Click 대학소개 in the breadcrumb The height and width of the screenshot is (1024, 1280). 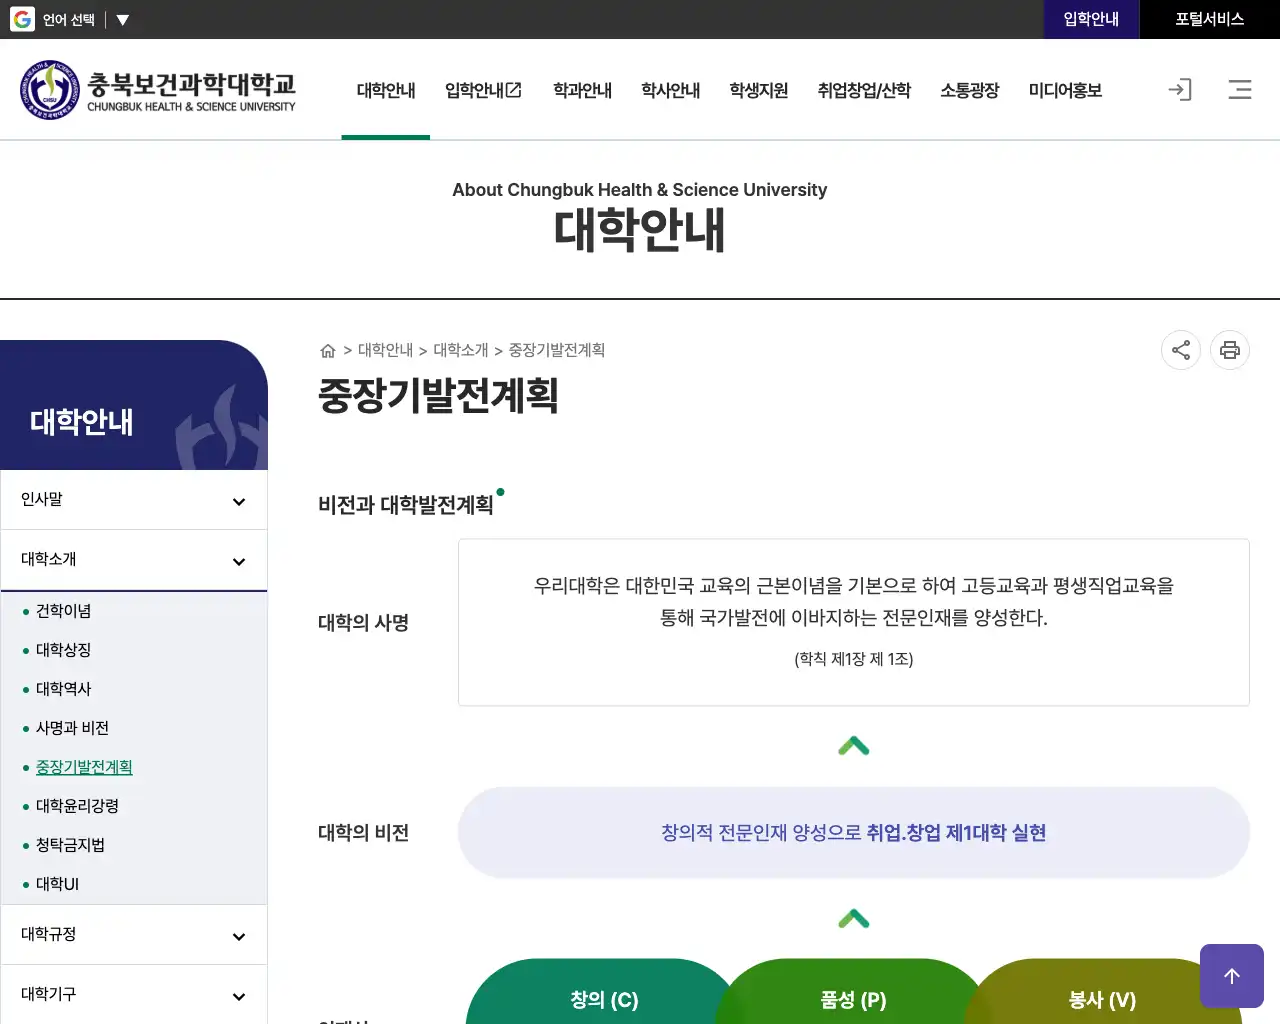(460, 350)
